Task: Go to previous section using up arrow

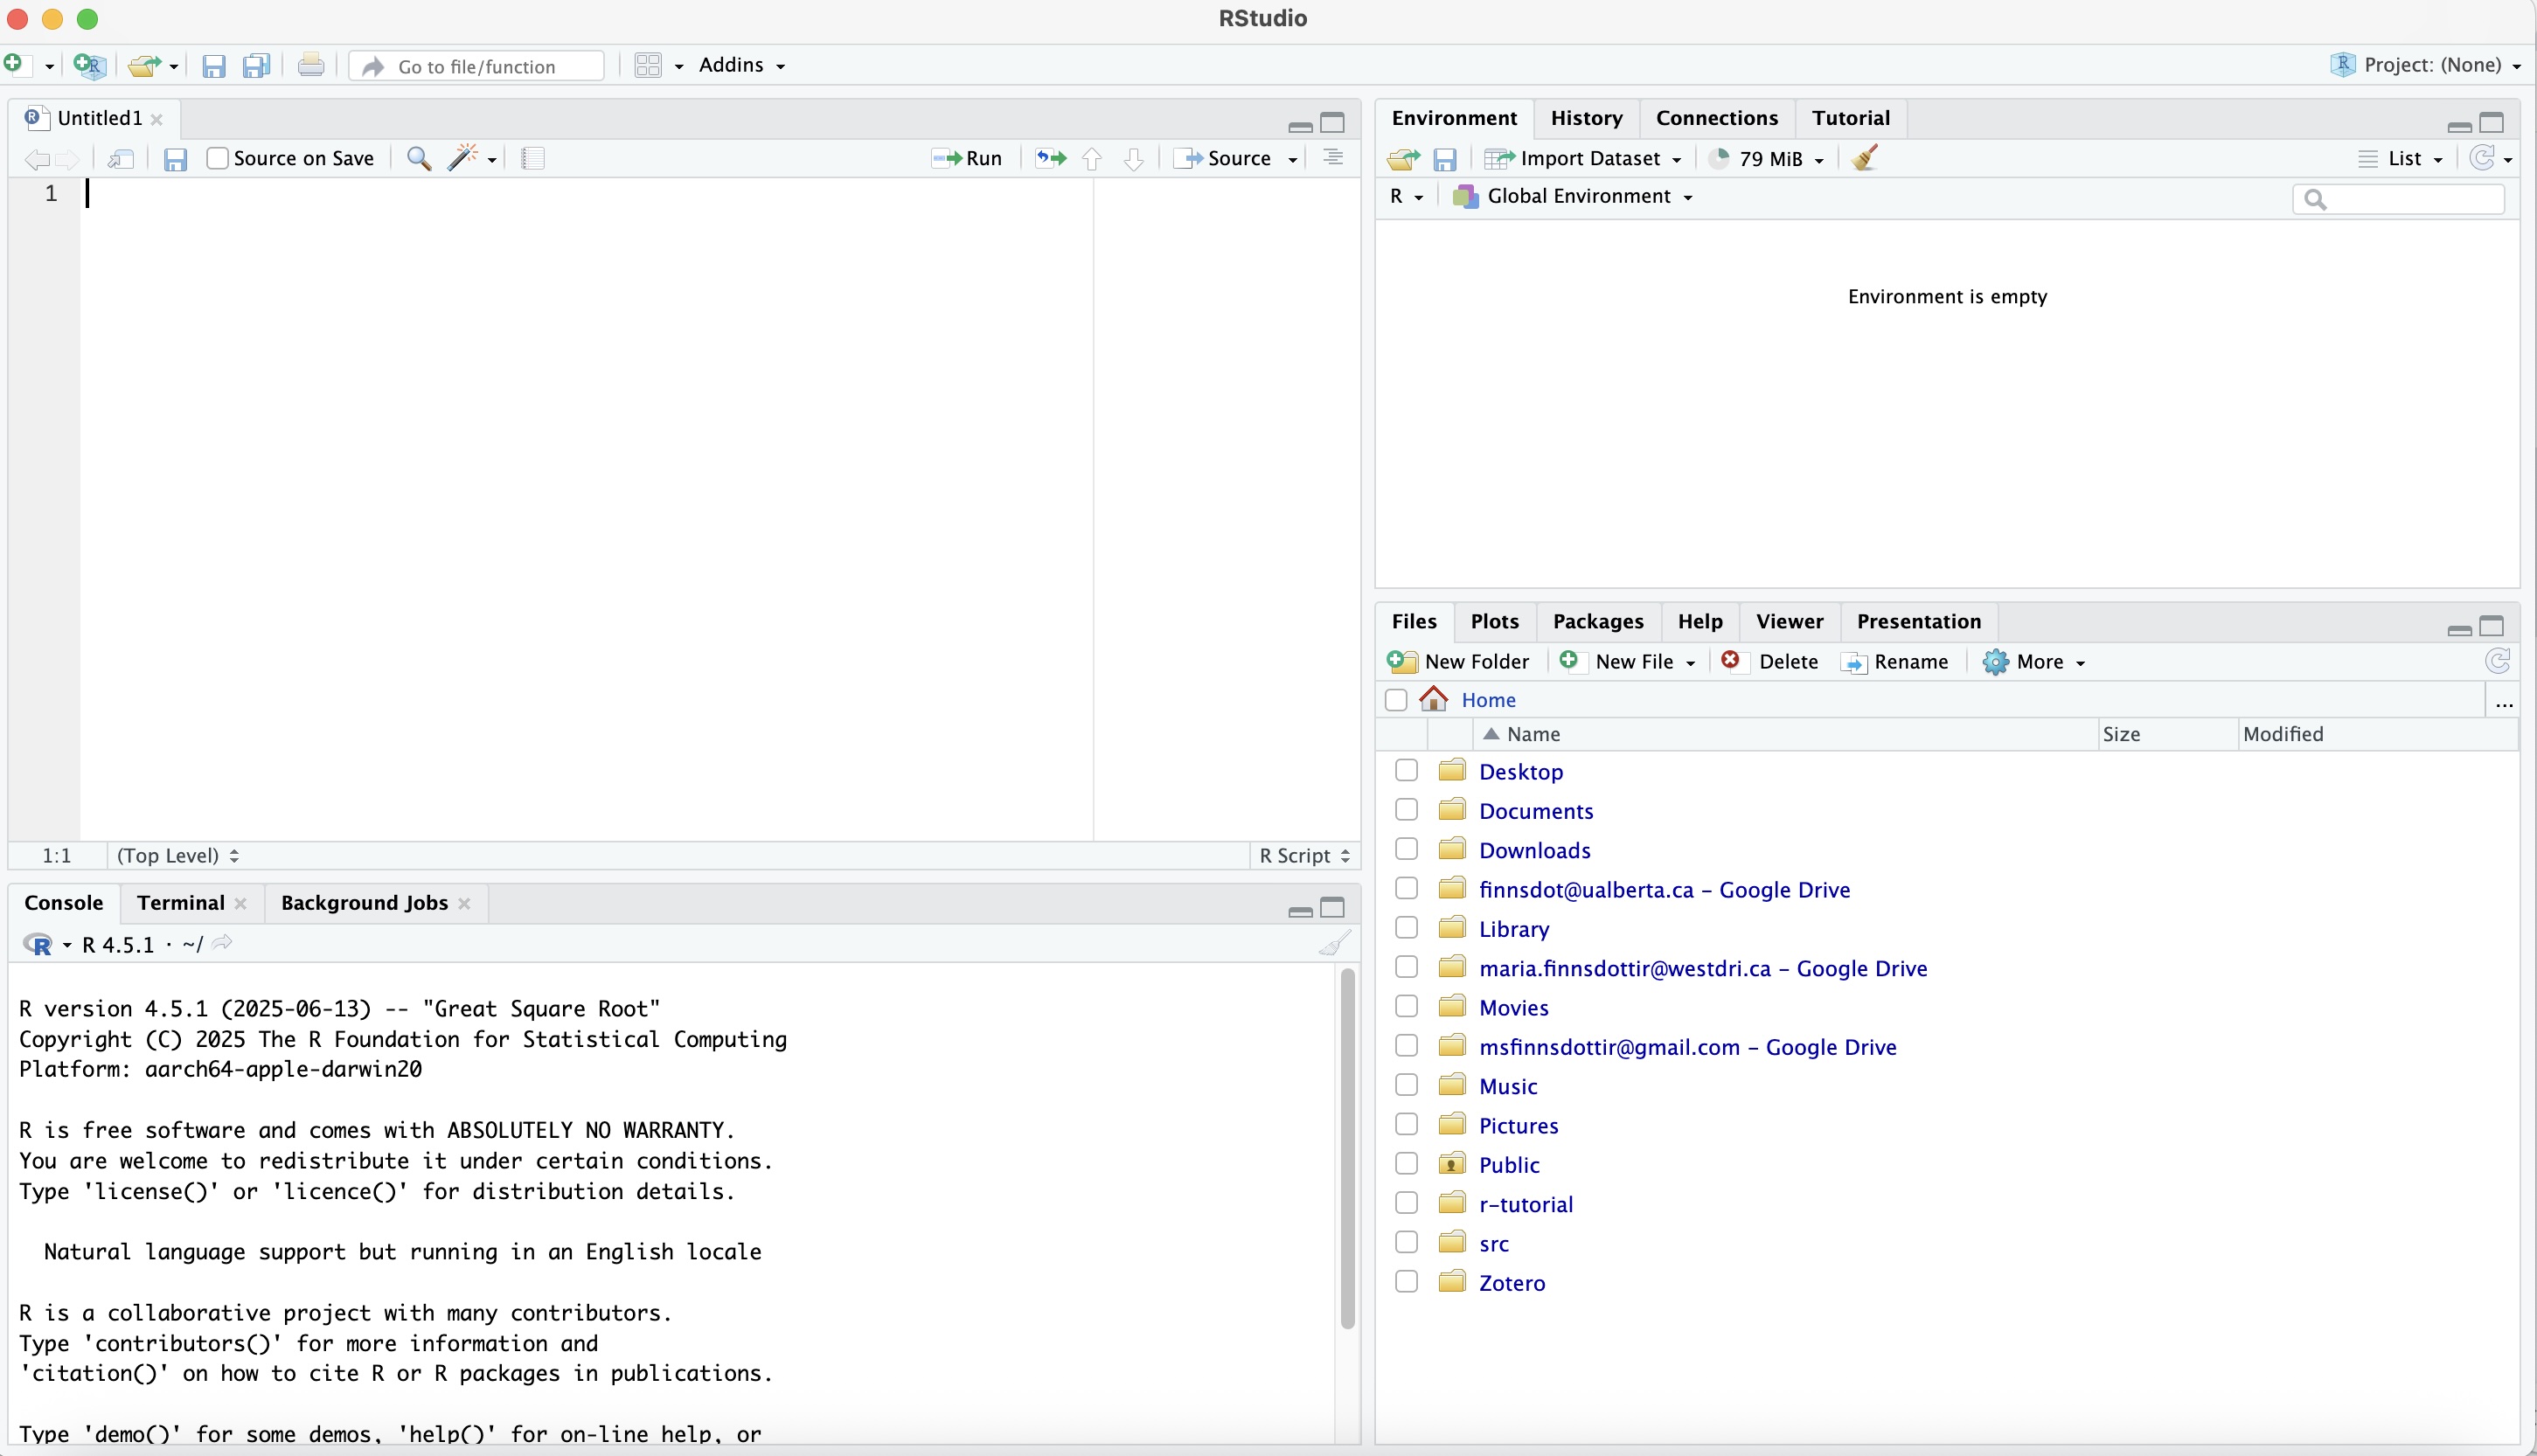Action: tap(1092, 158)
